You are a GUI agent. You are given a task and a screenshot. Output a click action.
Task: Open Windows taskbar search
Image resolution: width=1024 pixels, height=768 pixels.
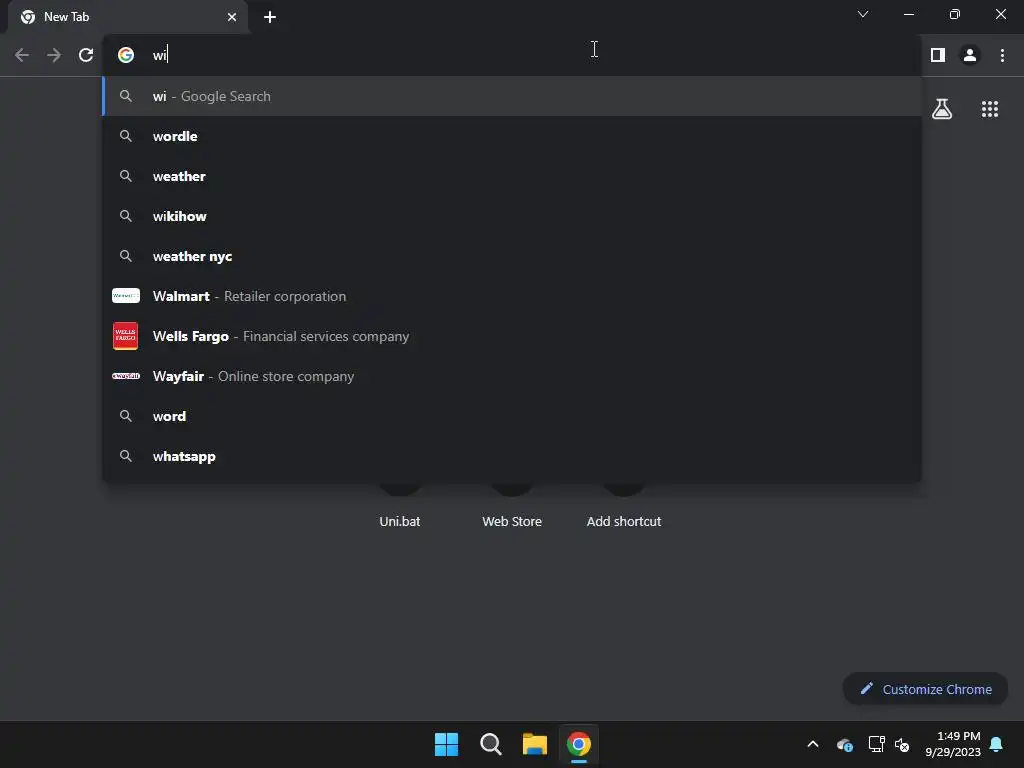(x=490, y=744)
